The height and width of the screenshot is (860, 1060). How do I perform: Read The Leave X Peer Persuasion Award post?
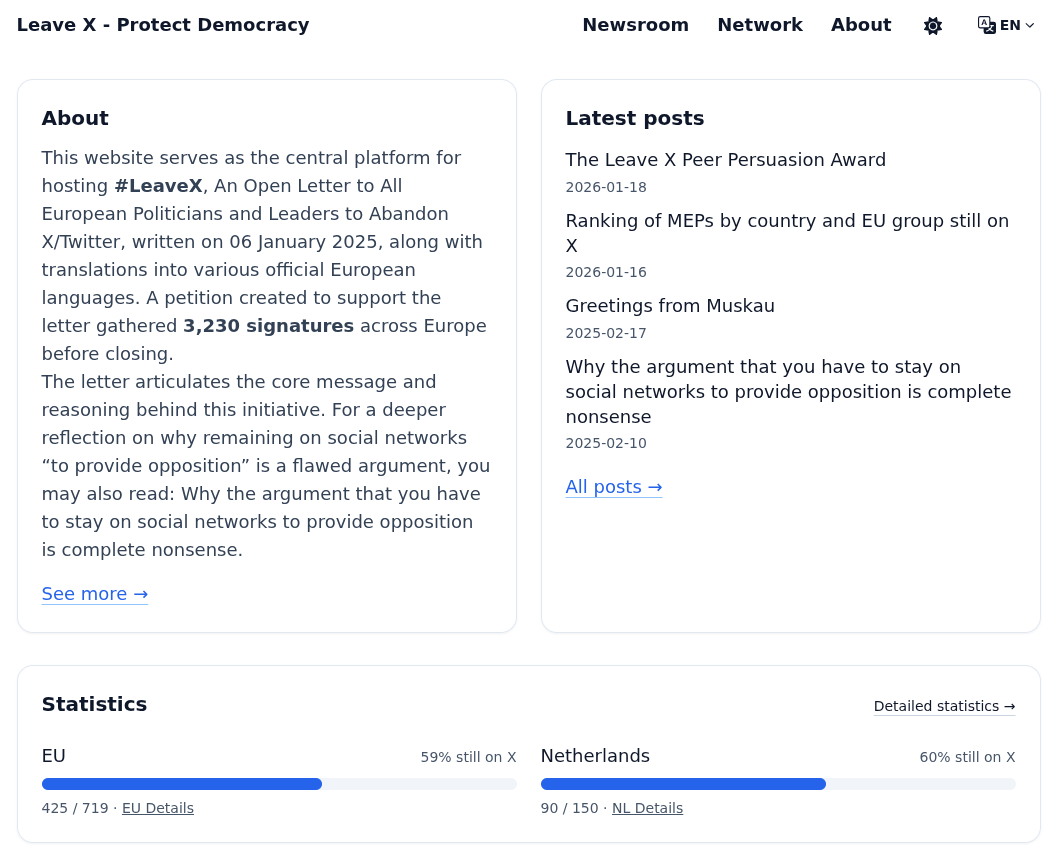click(x=725, y=160)
